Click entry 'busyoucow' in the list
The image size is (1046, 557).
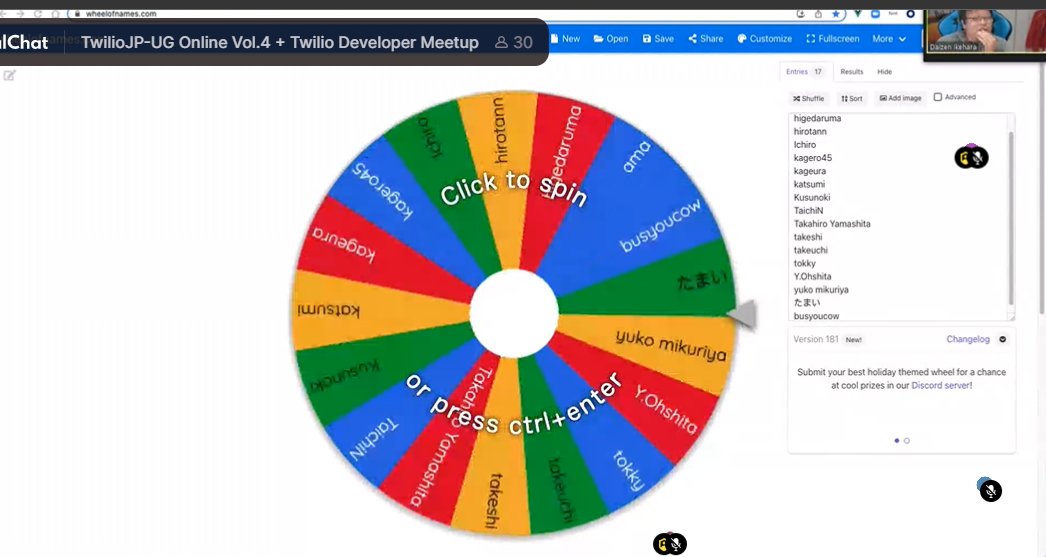point(817,316)
